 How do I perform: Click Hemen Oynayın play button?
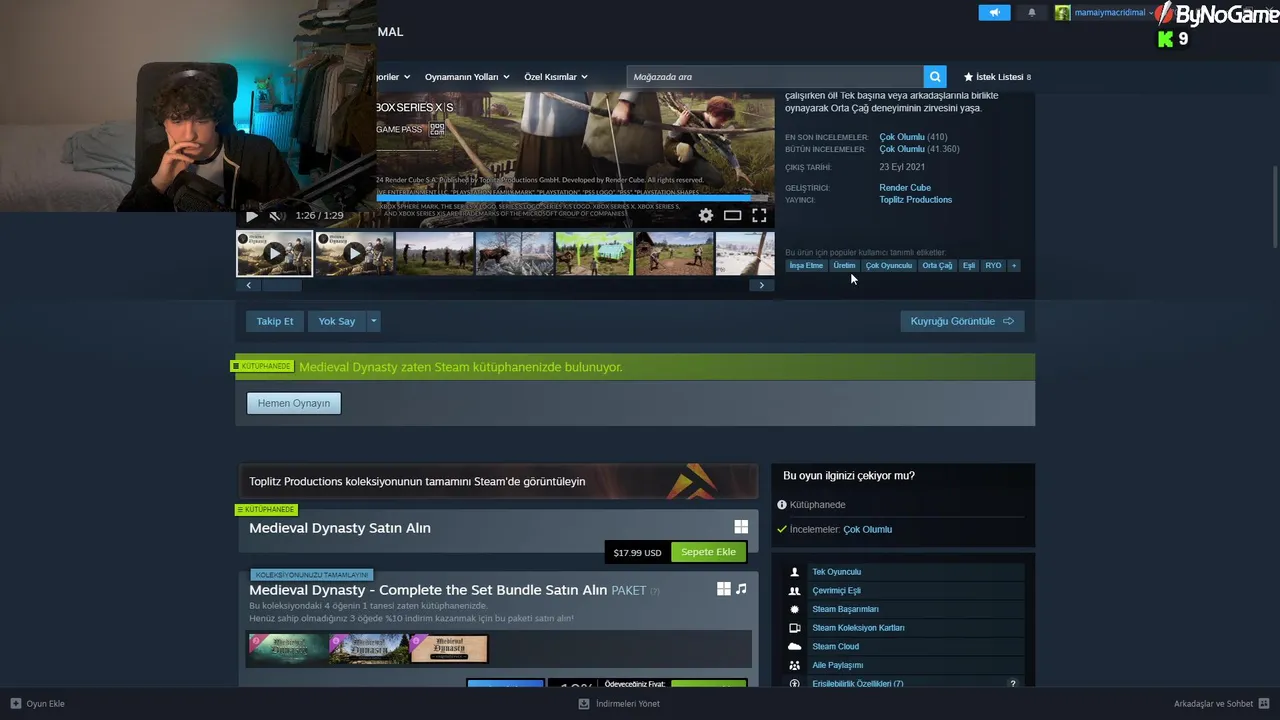click(294, 403)
